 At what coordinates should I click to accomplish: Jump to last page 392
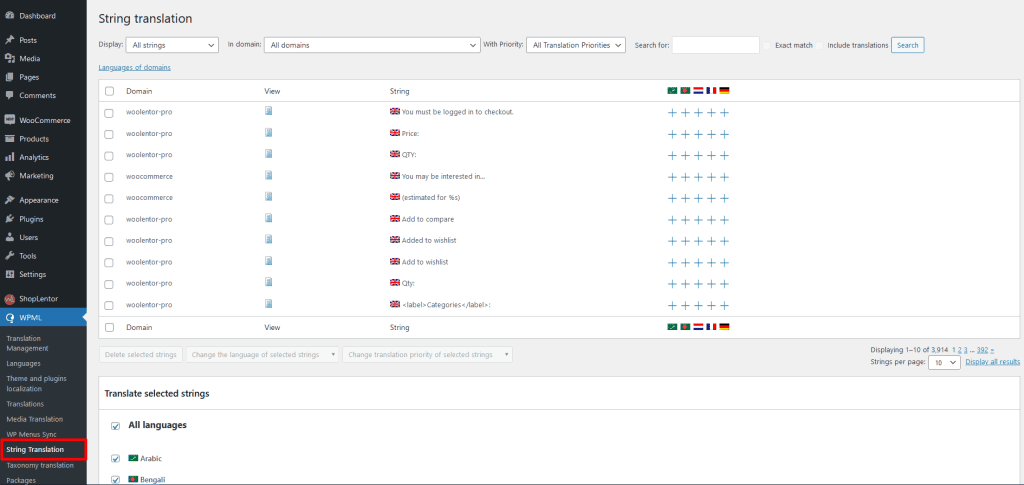(982, 350)
